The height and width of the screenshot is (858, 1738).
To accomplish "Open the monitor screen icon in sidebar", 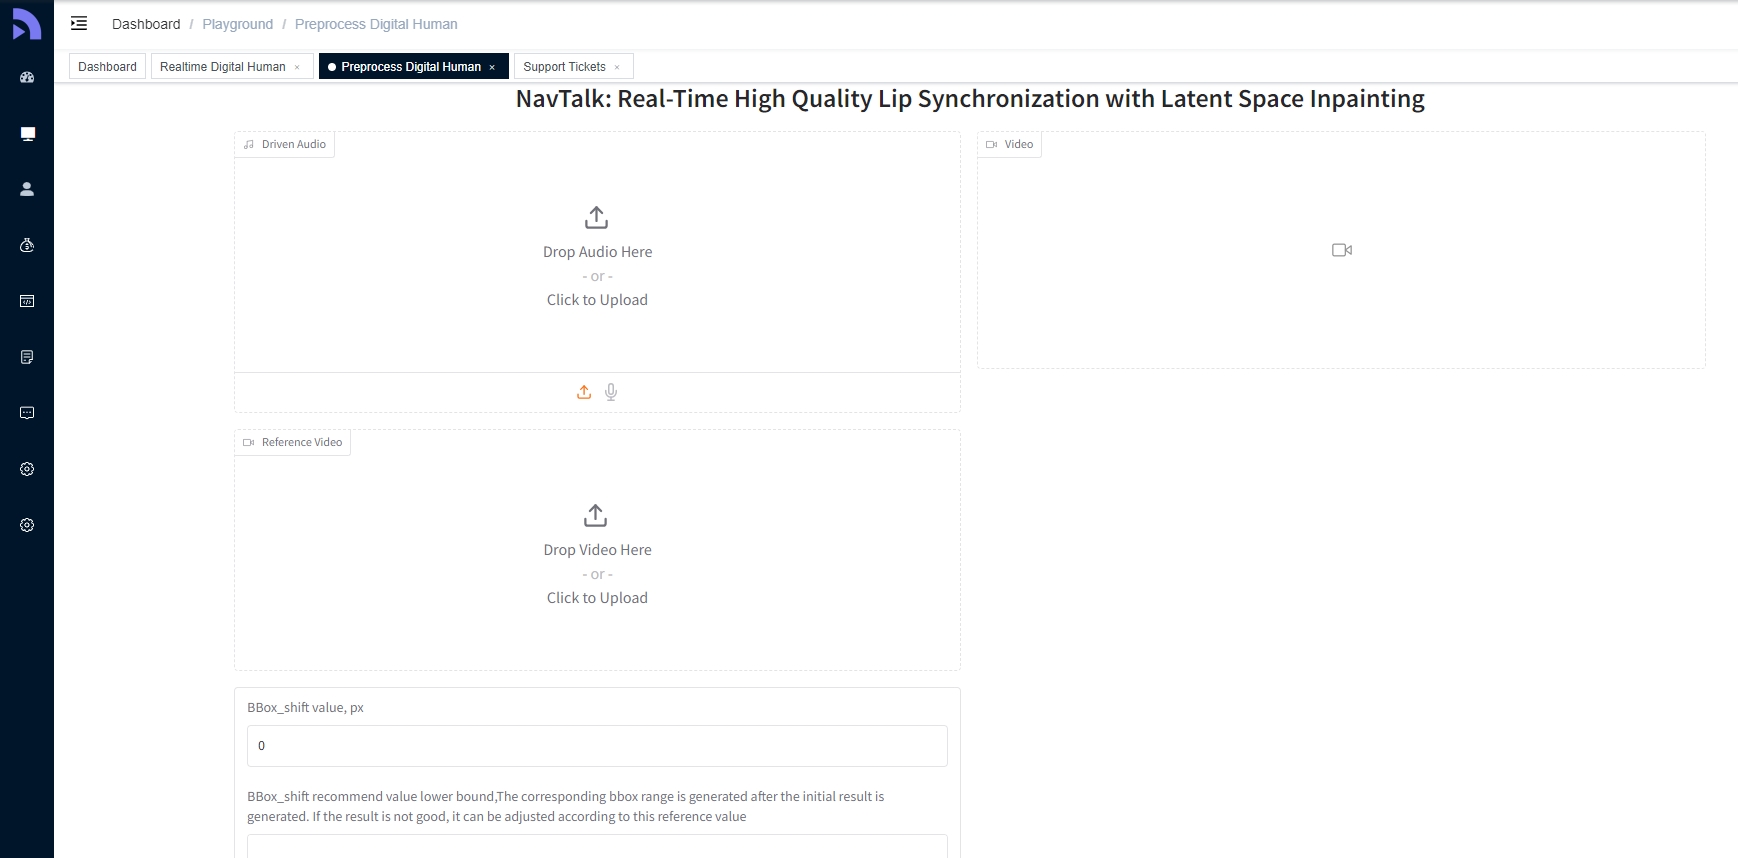I will pyautogui.click(x=27, y=134).
